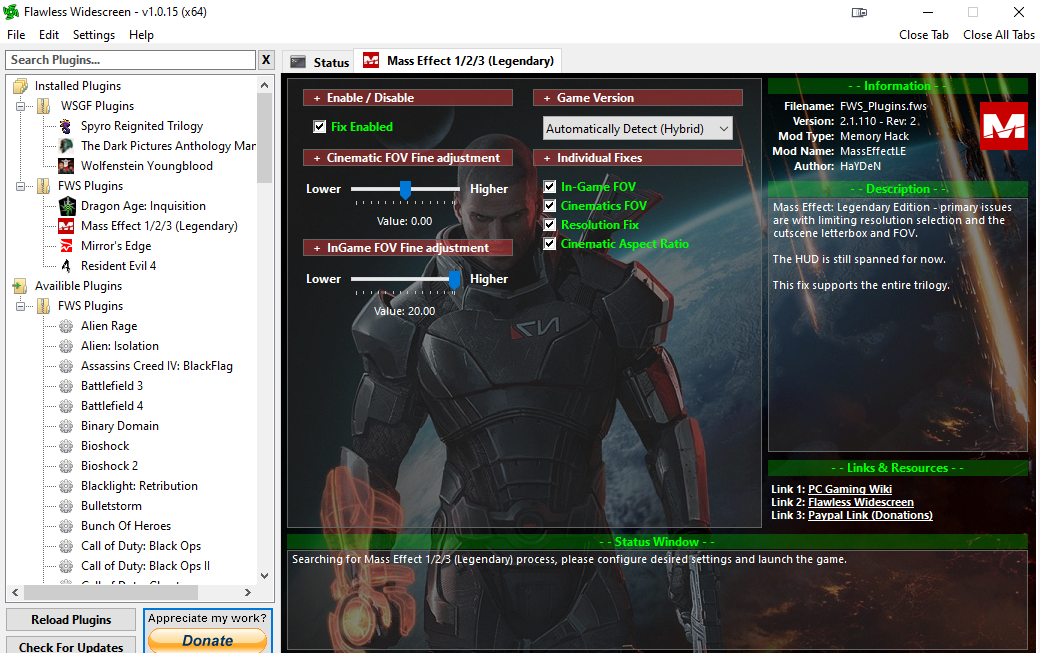This screenshot has width=1040, height=653.
Task: Click the Check For Updates button
Action: [x=71, y=646]
